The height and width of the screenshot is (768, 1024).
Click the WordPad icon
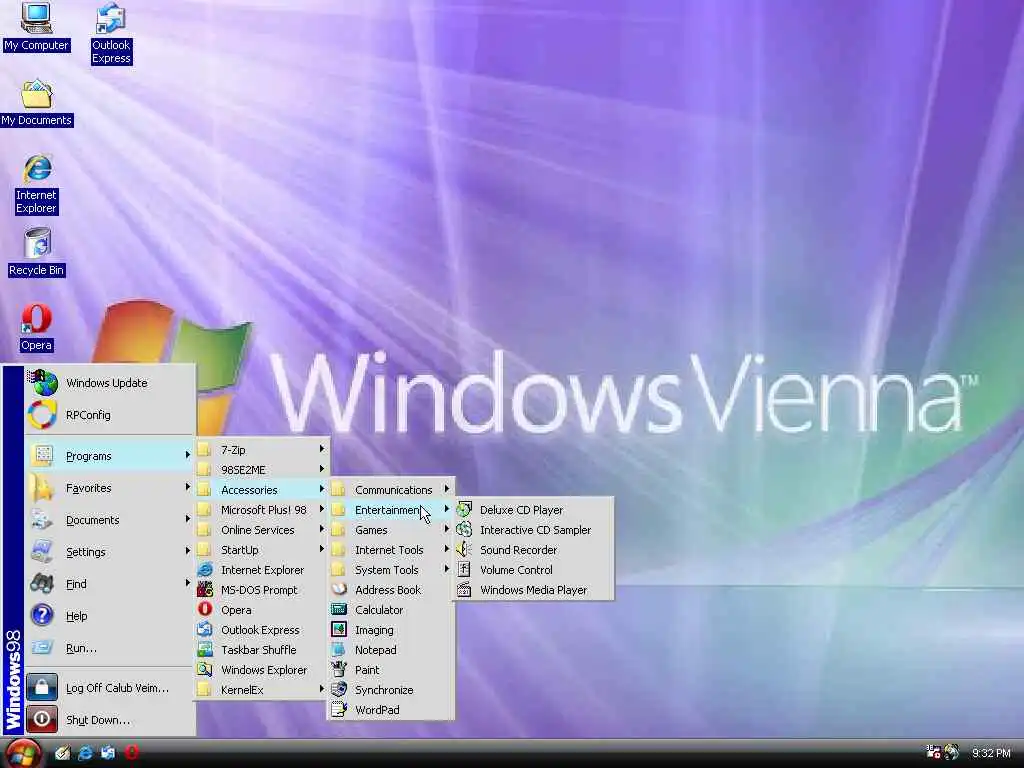tap(339, 709)
